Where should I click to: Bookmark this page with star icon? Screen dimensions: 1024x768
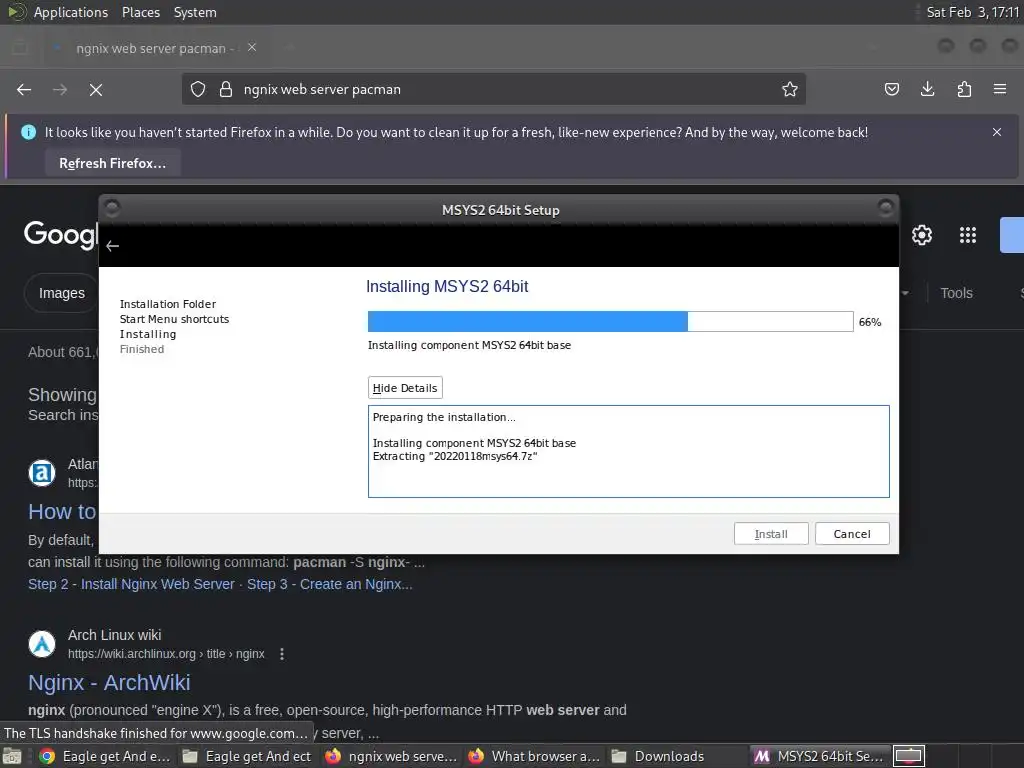(790, 89)
